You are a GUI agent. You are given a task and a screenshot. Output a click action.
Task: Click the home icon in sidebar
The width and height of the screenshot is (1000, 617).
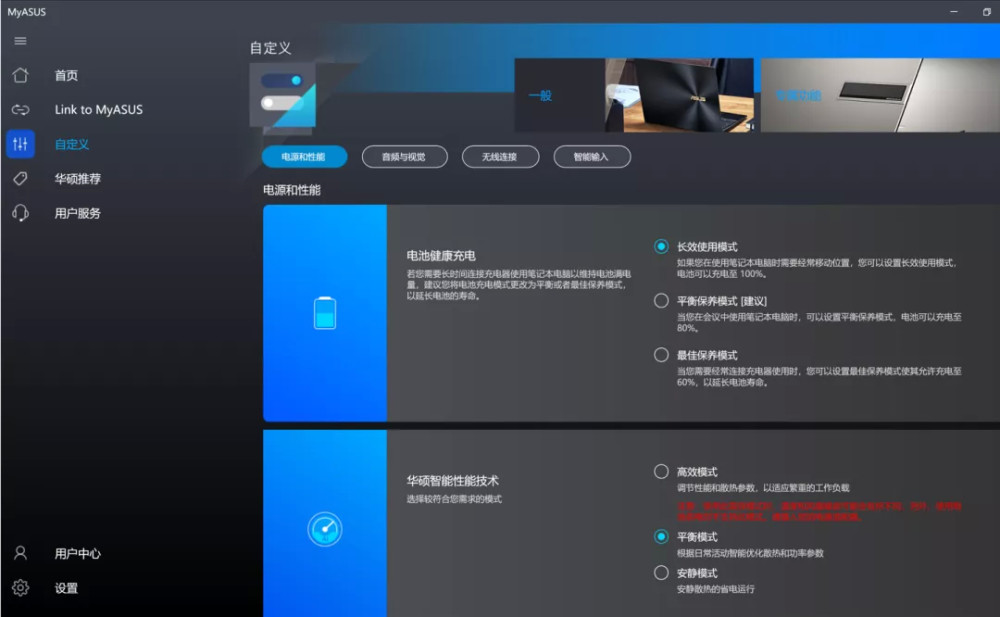pos(20,75)
